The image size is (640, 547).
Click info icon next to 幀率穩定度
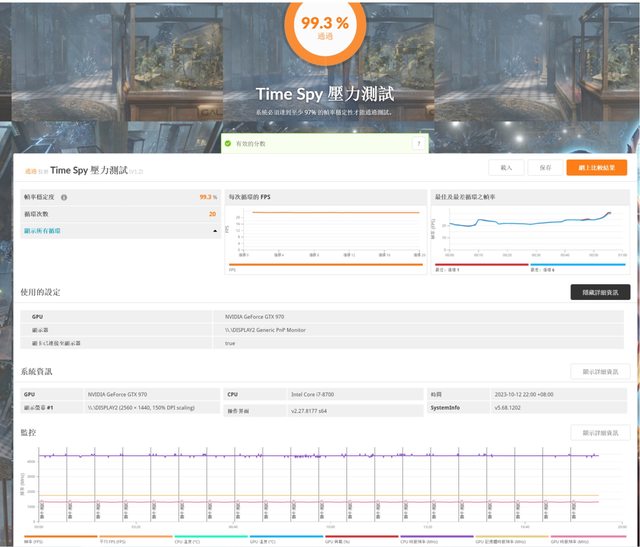tap(64, 198)
